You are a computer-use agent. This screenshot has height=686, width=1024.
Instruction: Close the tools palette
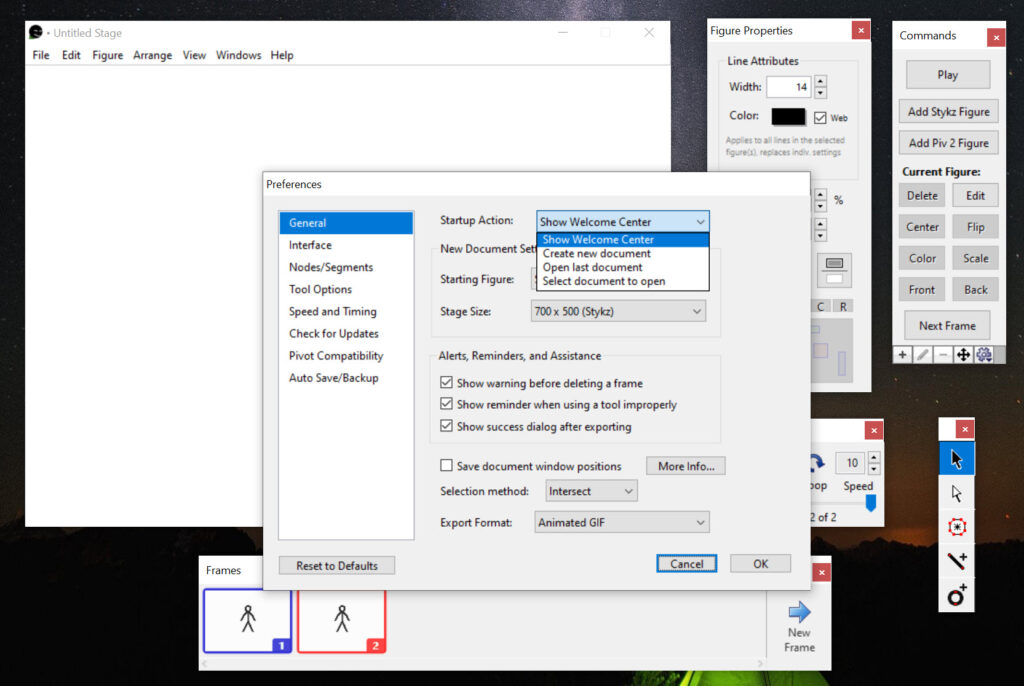965,429
